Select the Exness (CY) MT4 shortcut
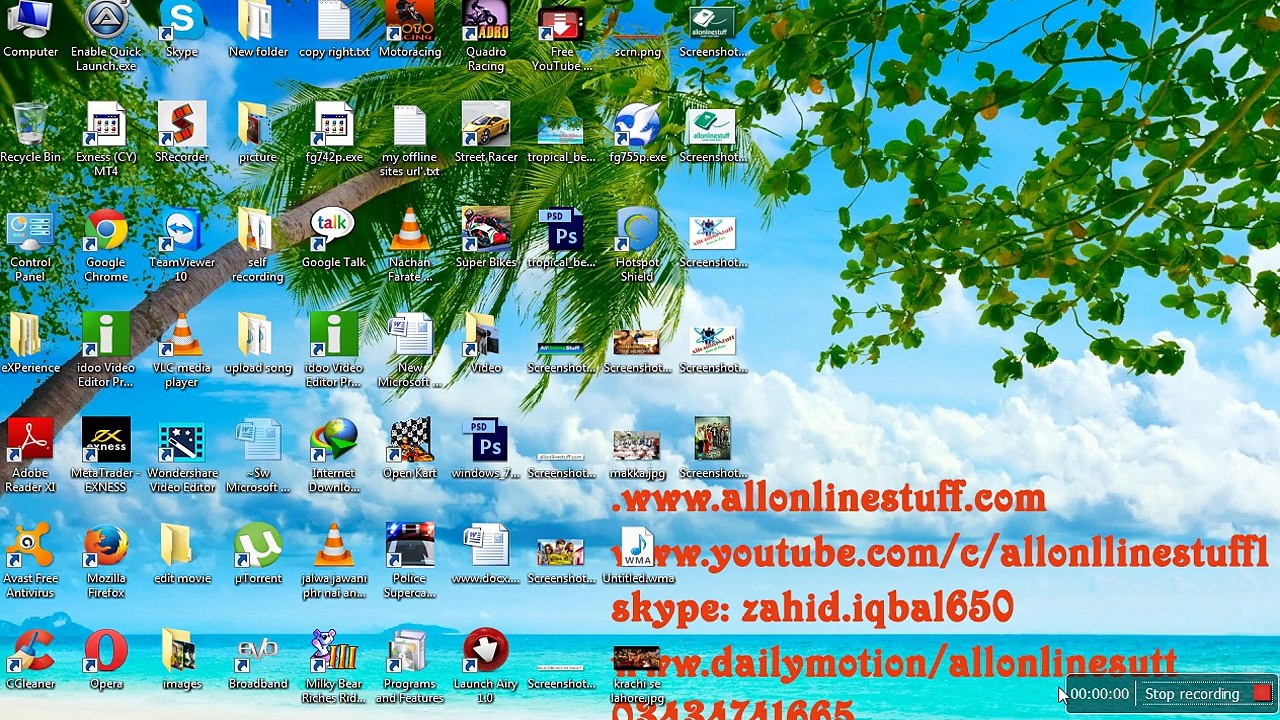This screenshot has width=1280, height=720. (106, 140)
